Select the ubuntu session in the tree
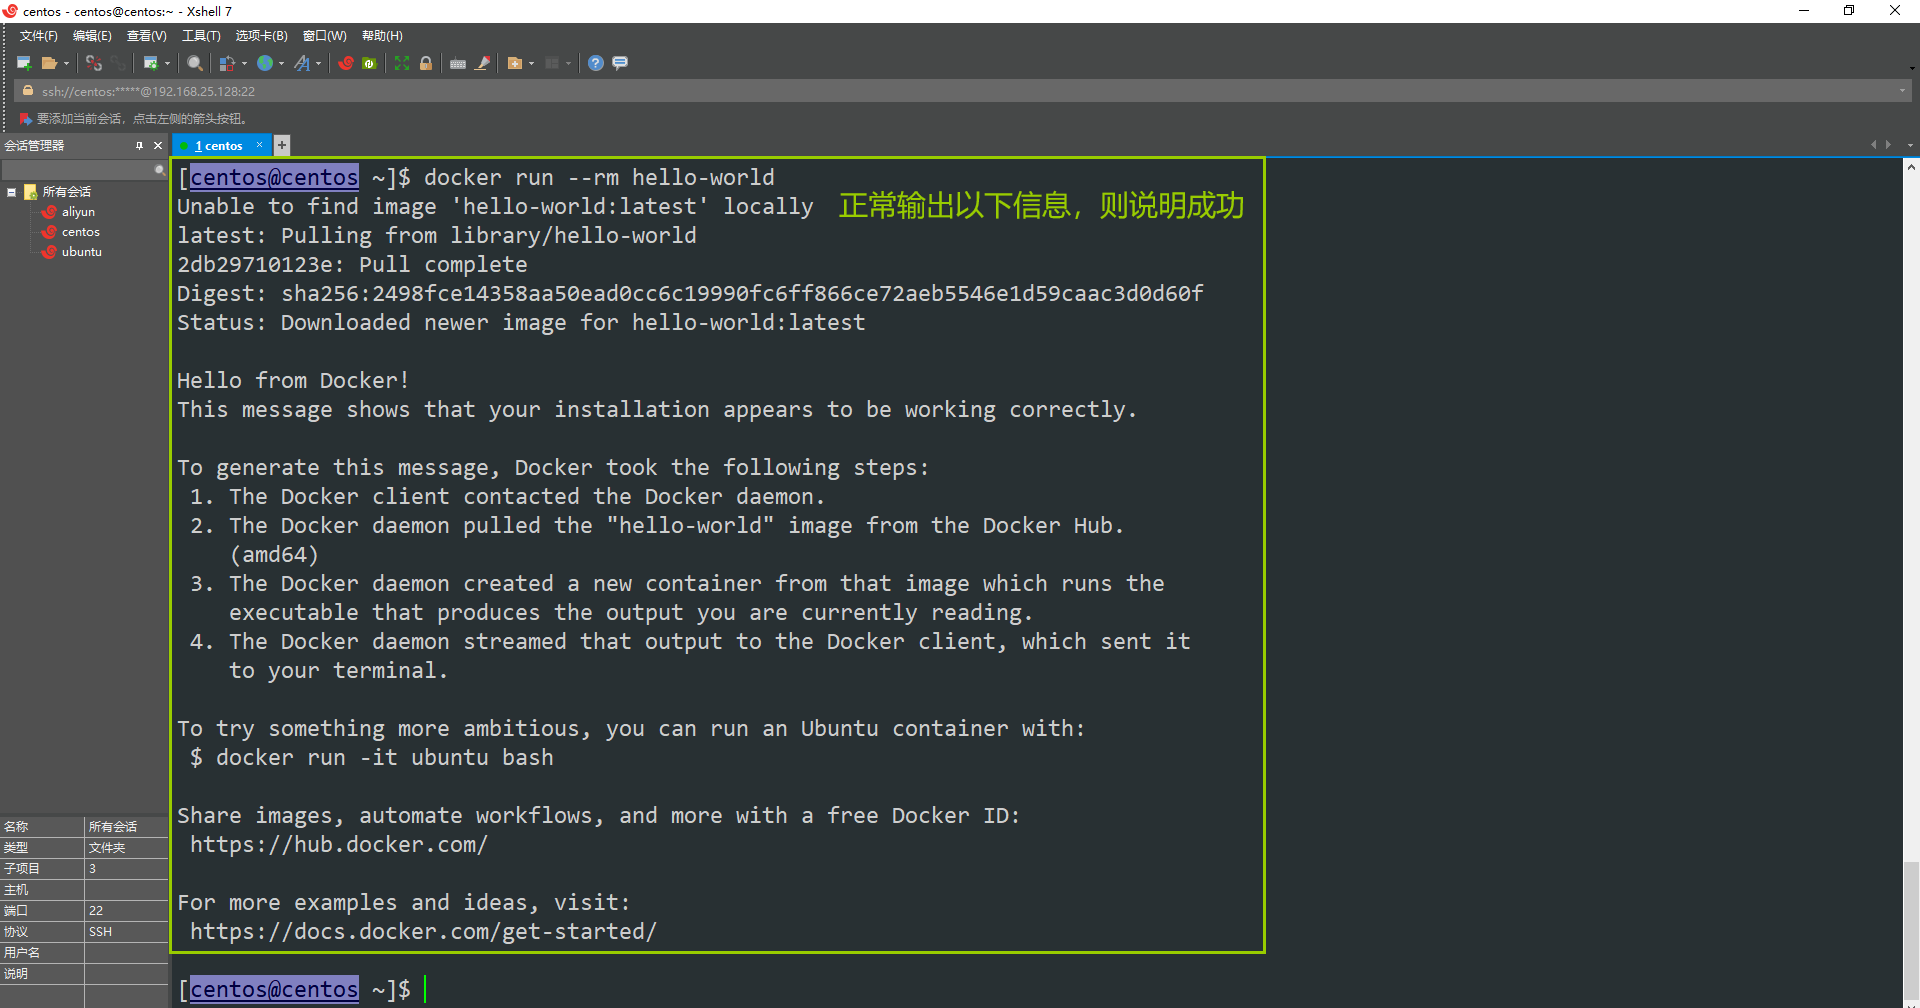The height and width of the screenshot is (1008, 1920). coord(82,252)
